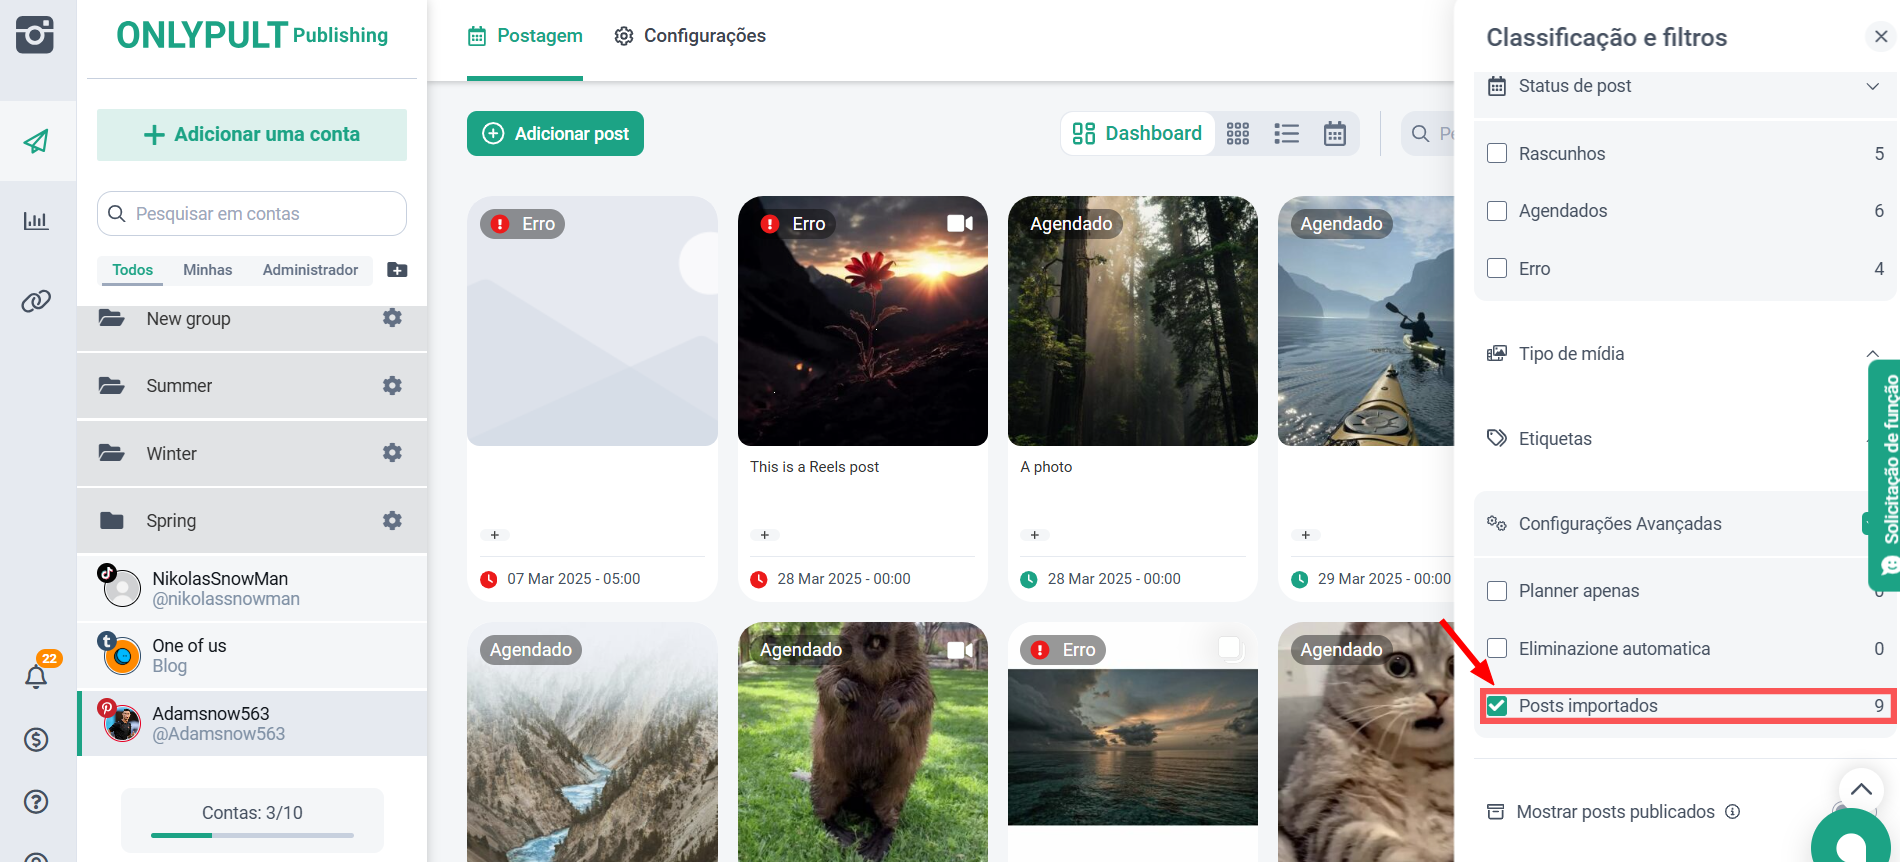The height and width of the screenshot is (862, 1900).
Task: Open settings gear for Summer group
Action: click(x=392, y=386)
